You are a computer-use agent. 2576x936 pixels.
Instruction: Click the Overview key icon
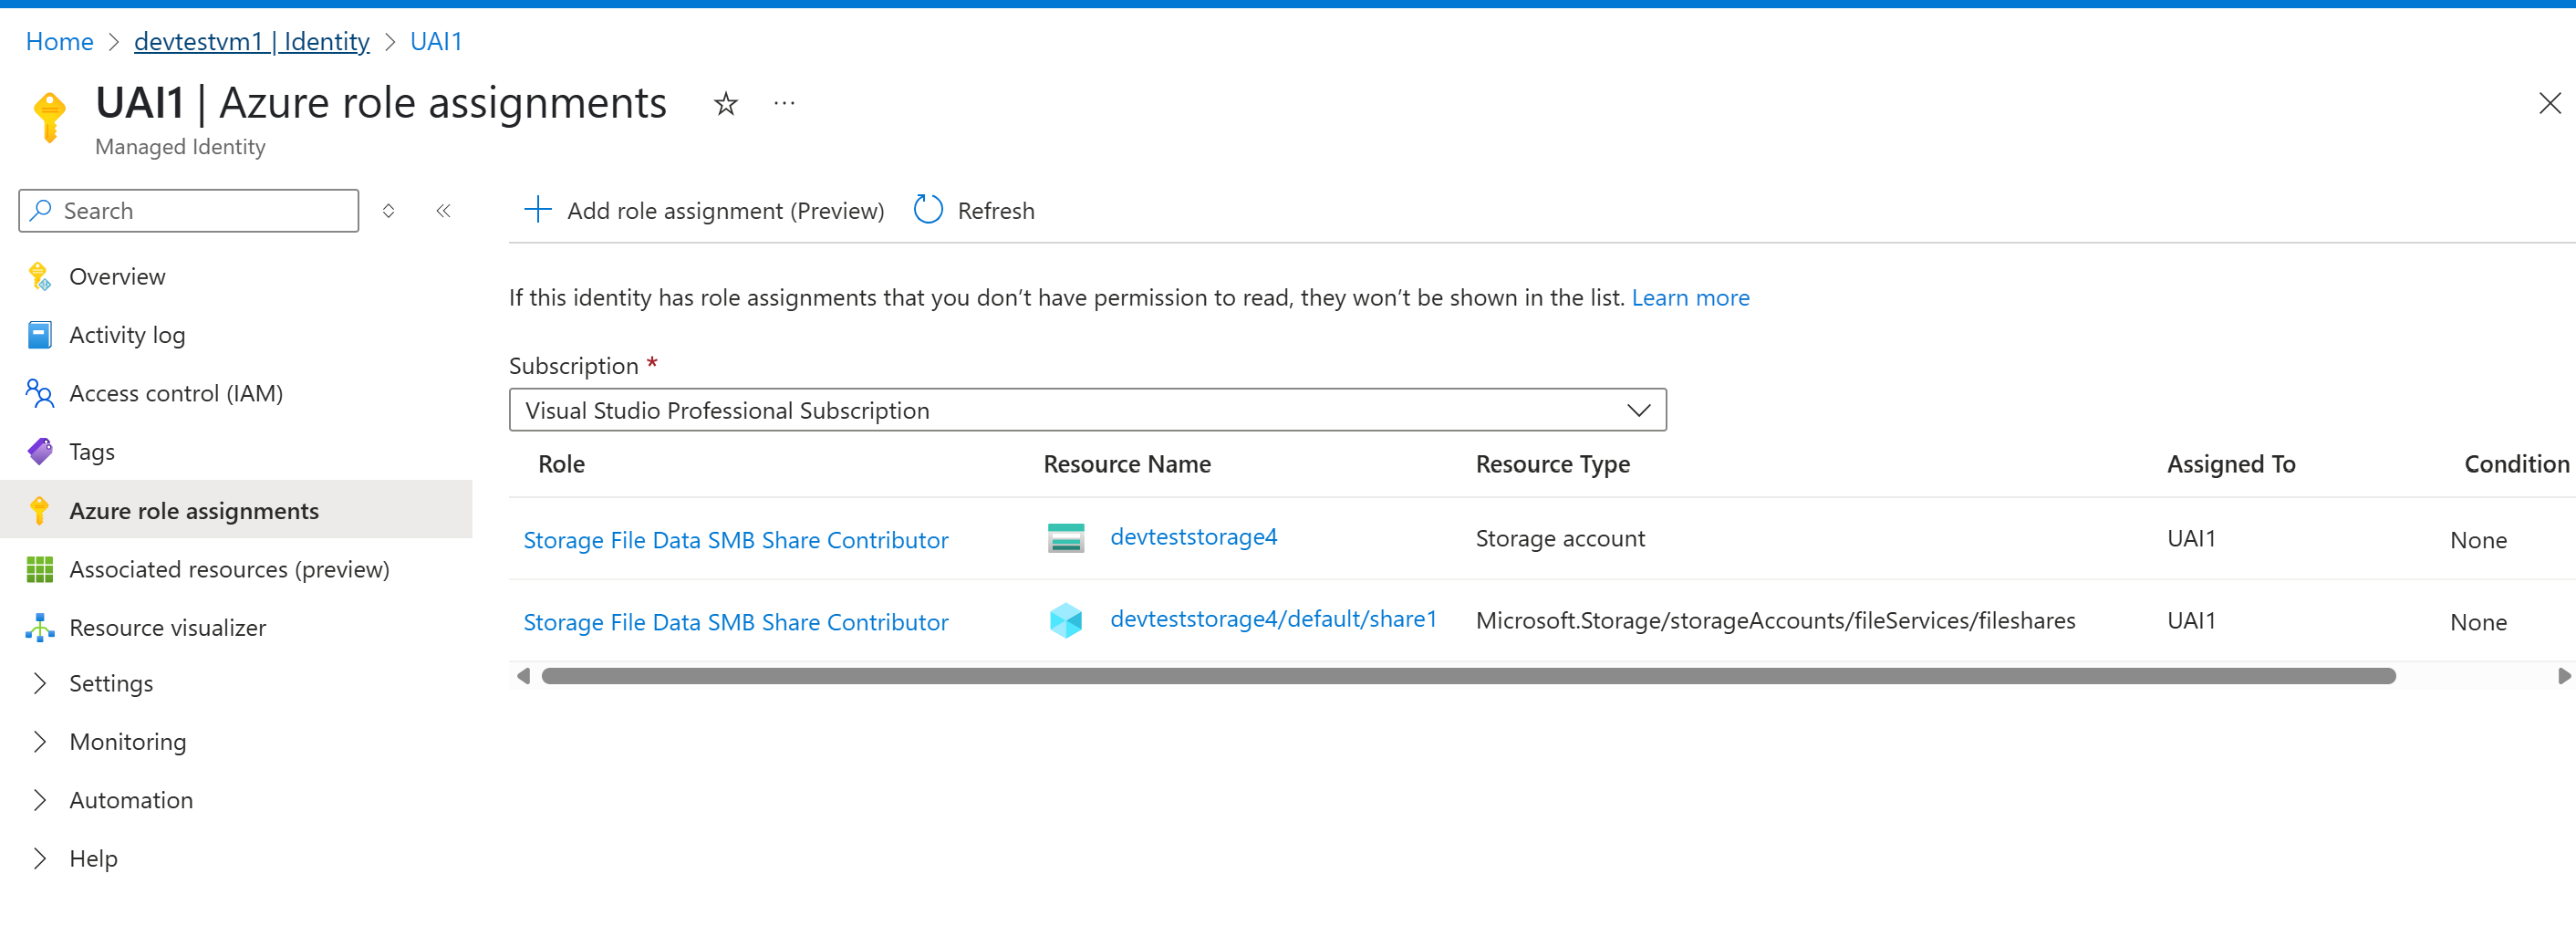pos(39,276)
